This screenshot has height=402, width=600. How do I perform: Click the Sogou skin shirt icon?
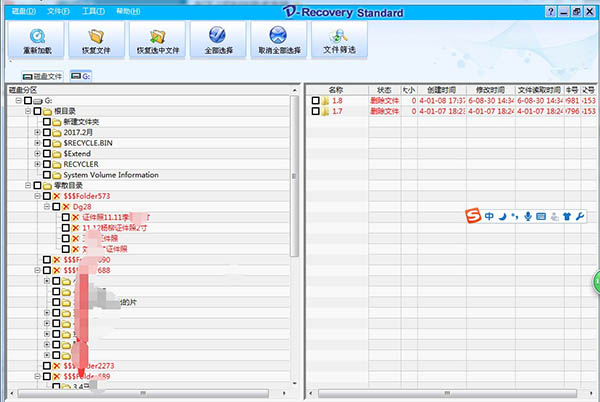click(x=567, y=216)
